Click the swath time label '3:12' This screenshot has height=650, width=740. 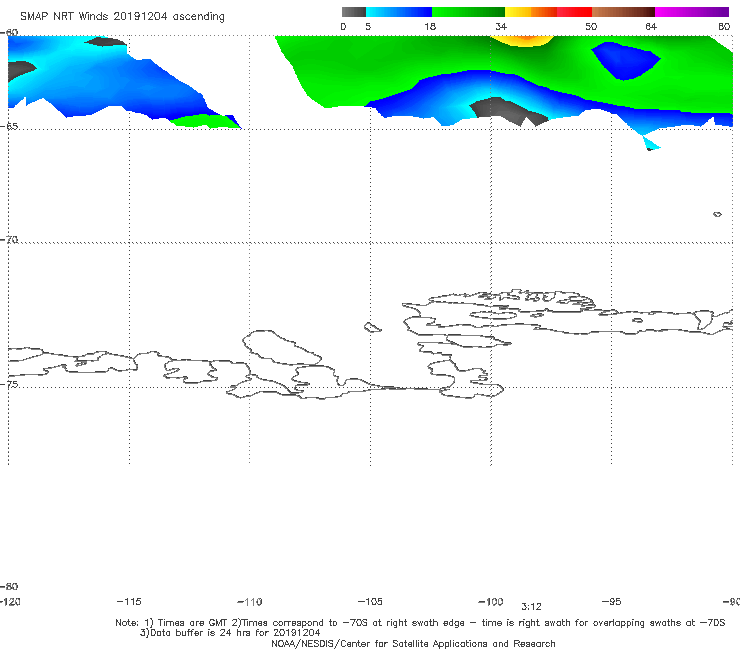click(x=531, y=607)
